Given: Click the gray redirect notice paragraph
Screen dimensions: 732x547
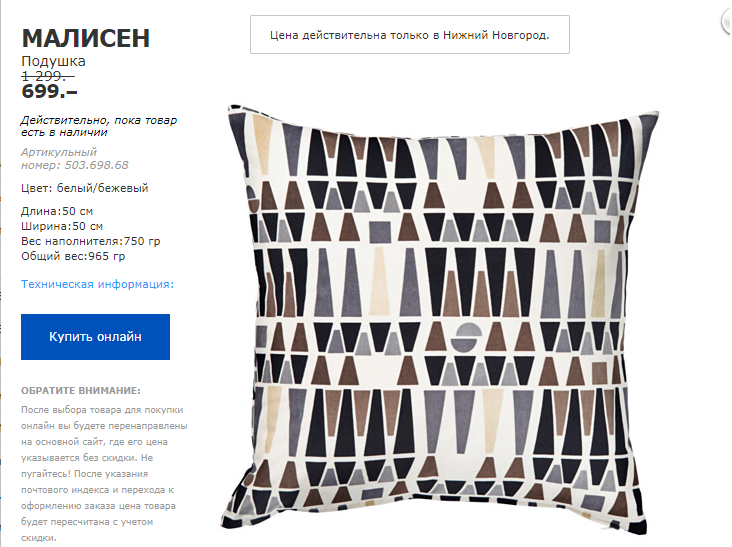Looking at the screenshot, I should [104, 473].
